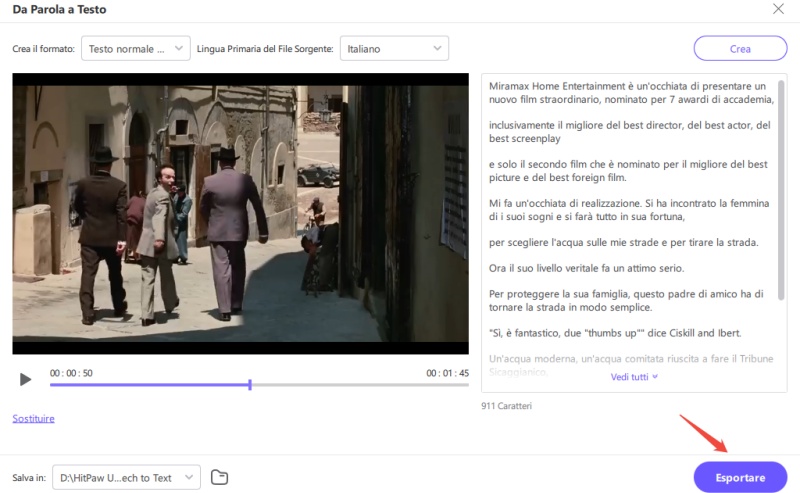This screenshot has width=800, height=493.
Task: Click the paragraph 'Mi fa un'occhiata di realizzazione'
Action: click(629, 210)
